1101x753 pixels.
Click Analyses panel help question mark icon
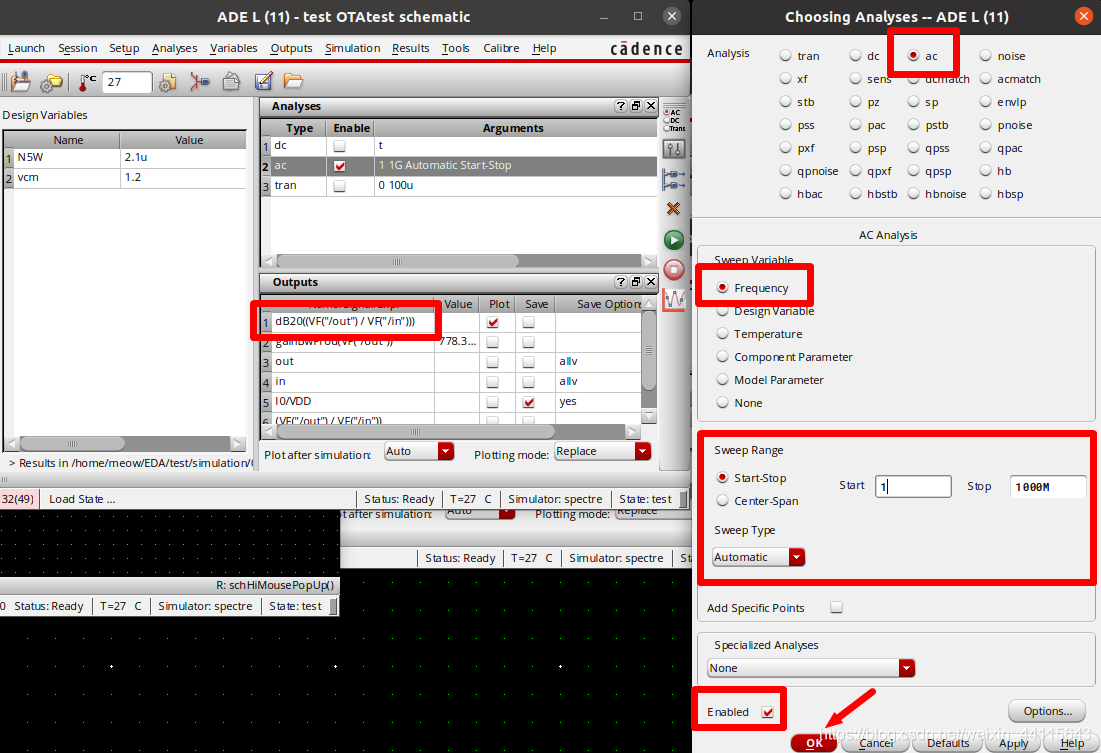tap(621, 106)
